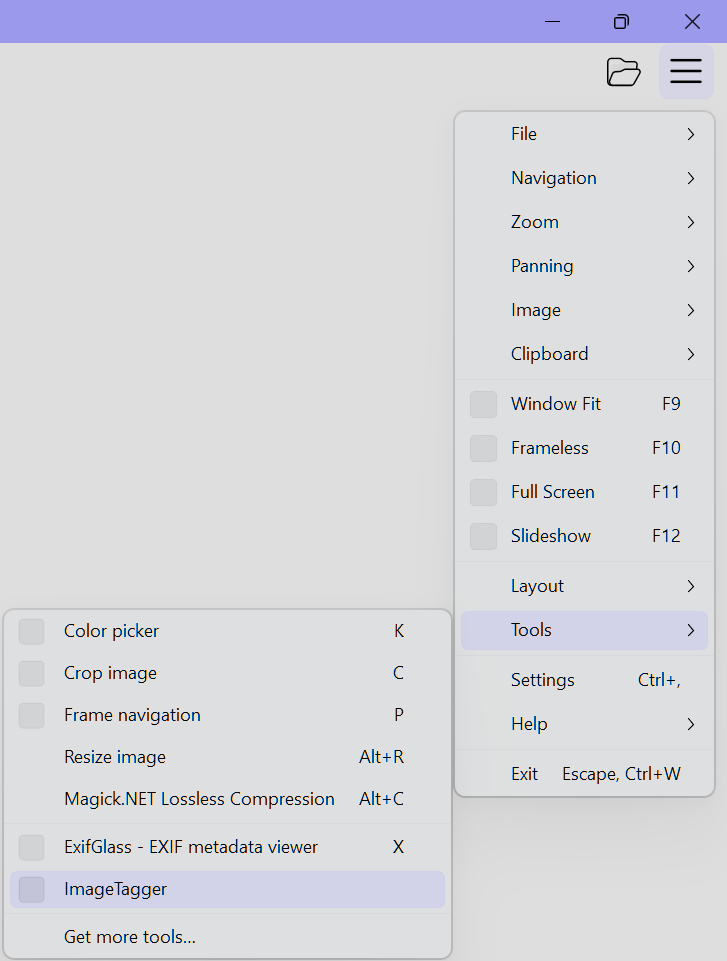
Task: Open the Settings menu entry
Action: pyautogui.click(x=543, y=680)
